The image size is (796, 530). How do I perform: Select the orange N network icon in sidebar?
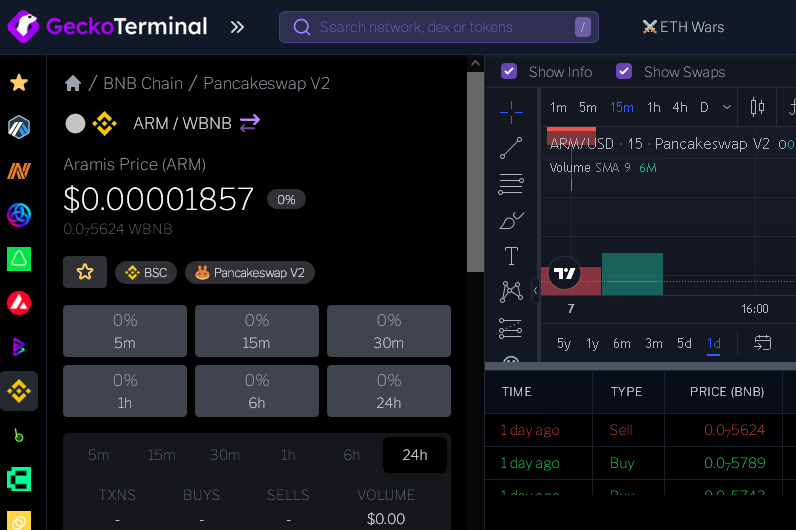click(19, 171)
